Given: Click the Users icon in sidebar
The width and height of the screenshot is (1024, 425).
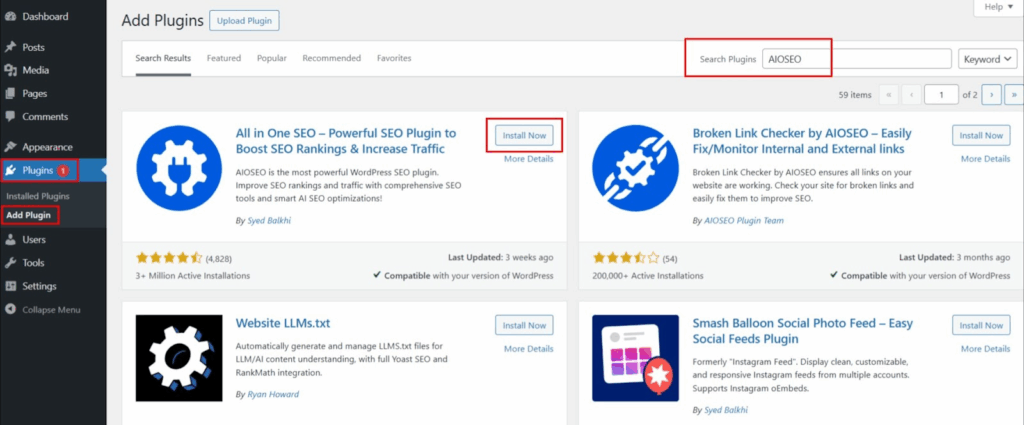Looking at the screenshot, I should pyautogui.click(x=10, y=240).
